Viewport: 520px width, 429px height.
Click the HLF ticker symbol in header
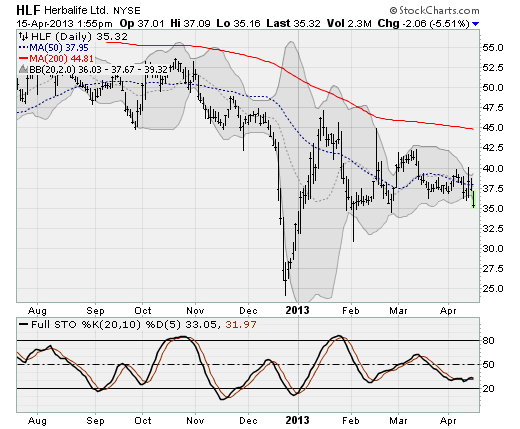tap(28, 11)
